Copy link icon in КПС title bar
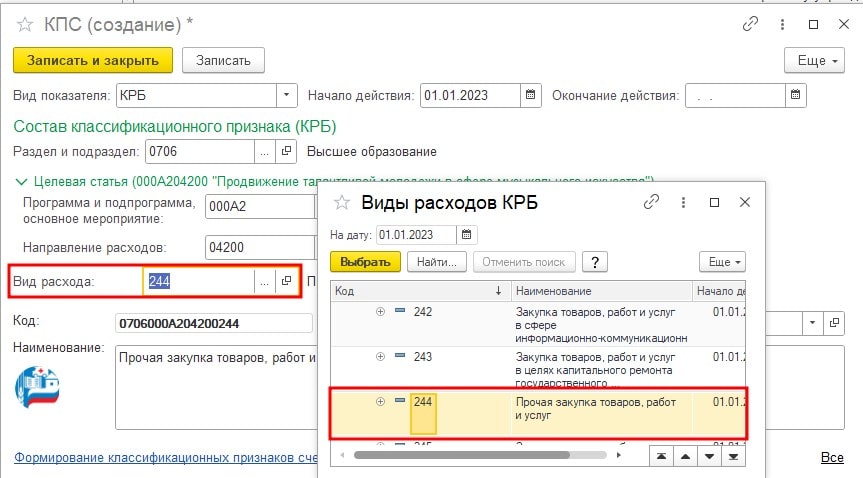 tap(750, 24)
